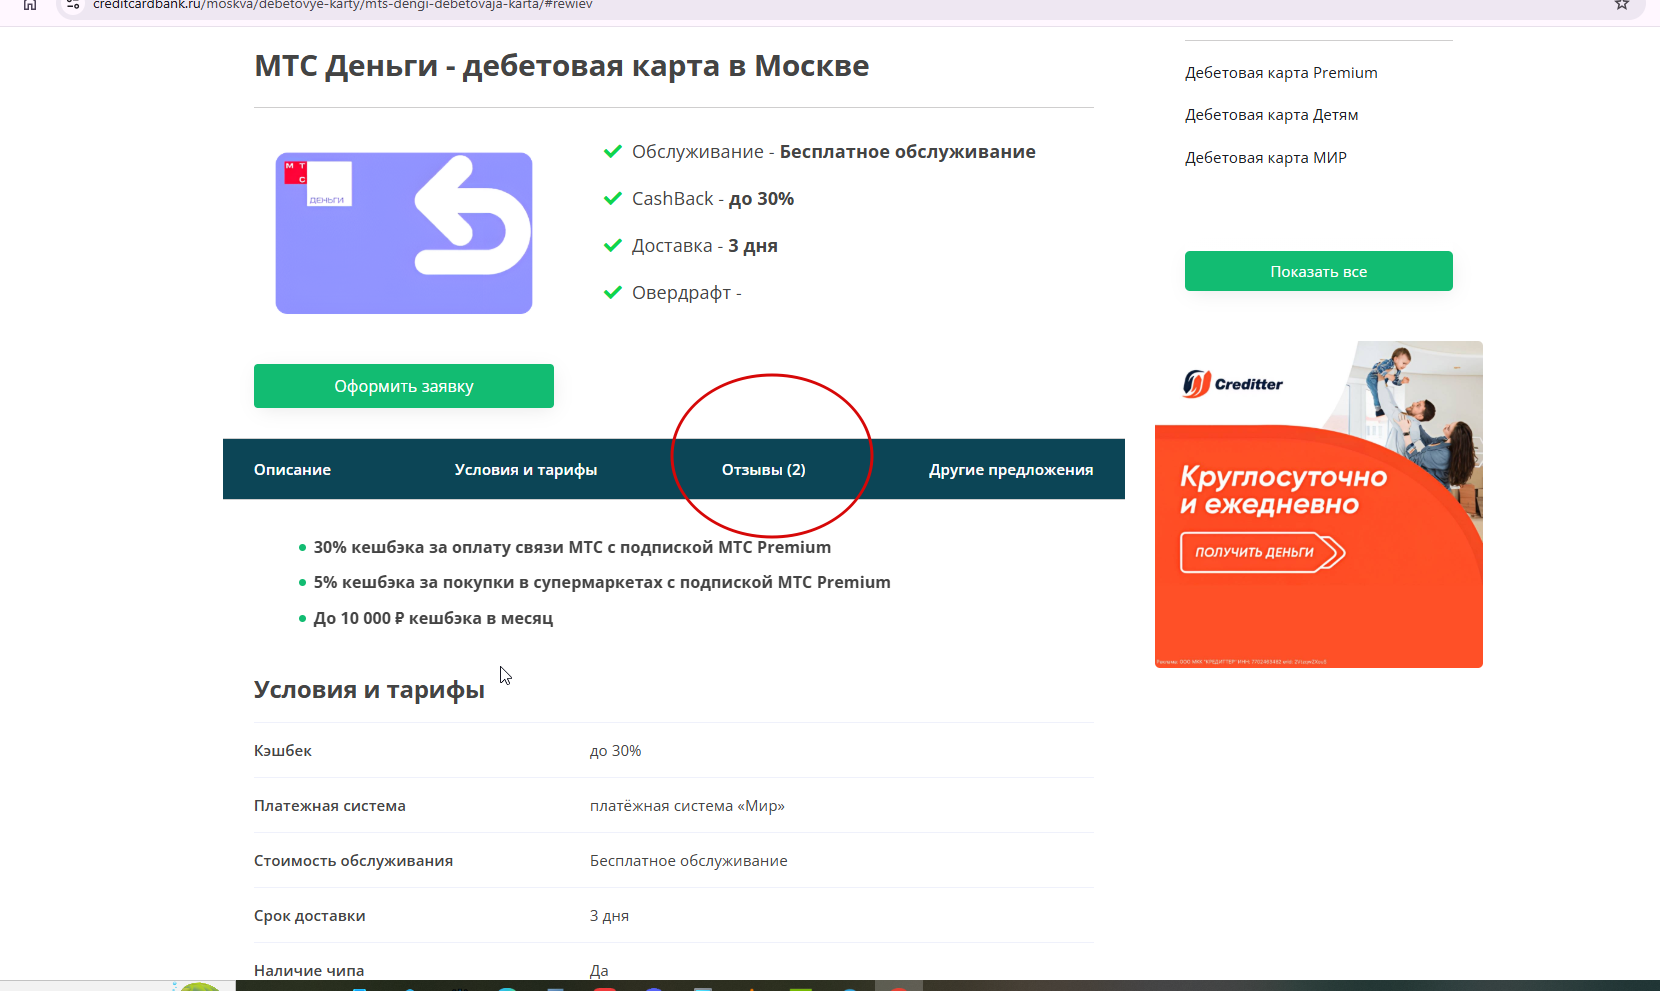Open the Описание tab
The width and height of the screenshot is (1660, 991).
pyautogui.click(x=292, y=470)
